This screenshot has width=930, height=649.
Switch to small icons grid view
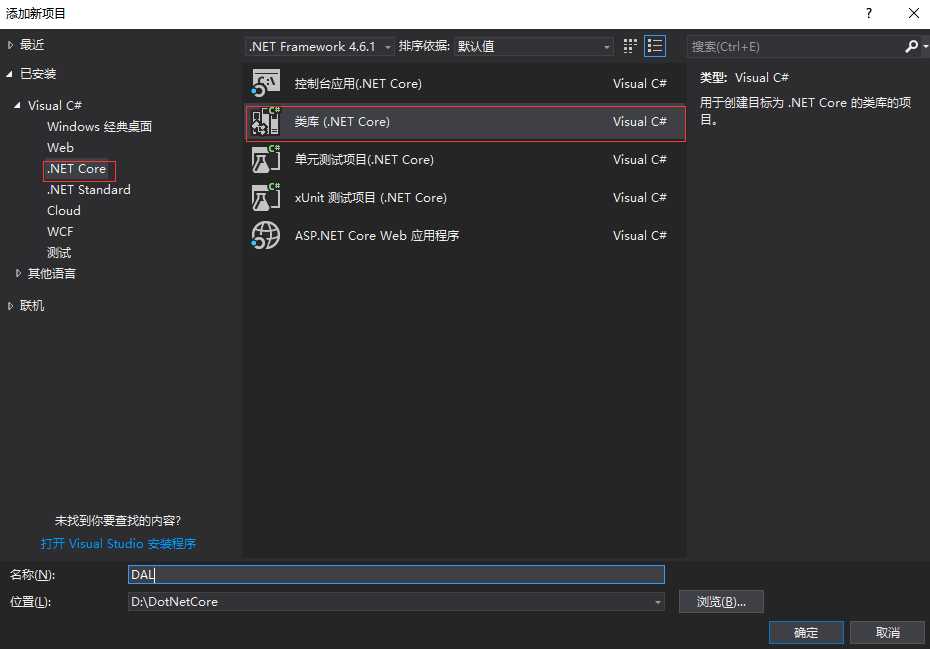(x=630, y=46)
